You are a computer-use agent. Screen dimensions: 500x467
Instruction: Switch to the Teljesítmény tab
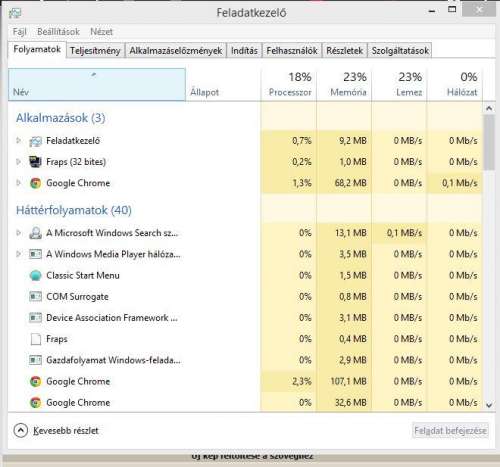(x=95, y=51)
